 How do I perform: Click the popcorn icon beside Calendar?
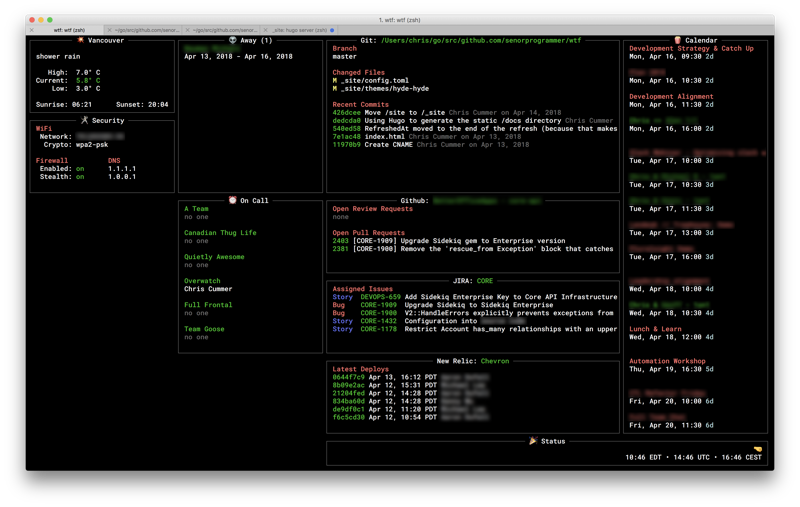(x=677, y=41)
